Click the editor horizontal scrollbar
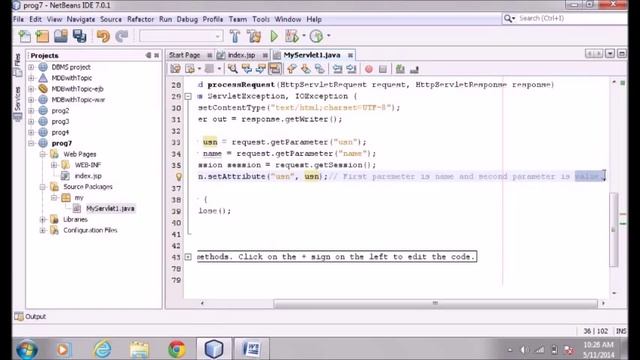640x360 pixels. click(435, 303)
